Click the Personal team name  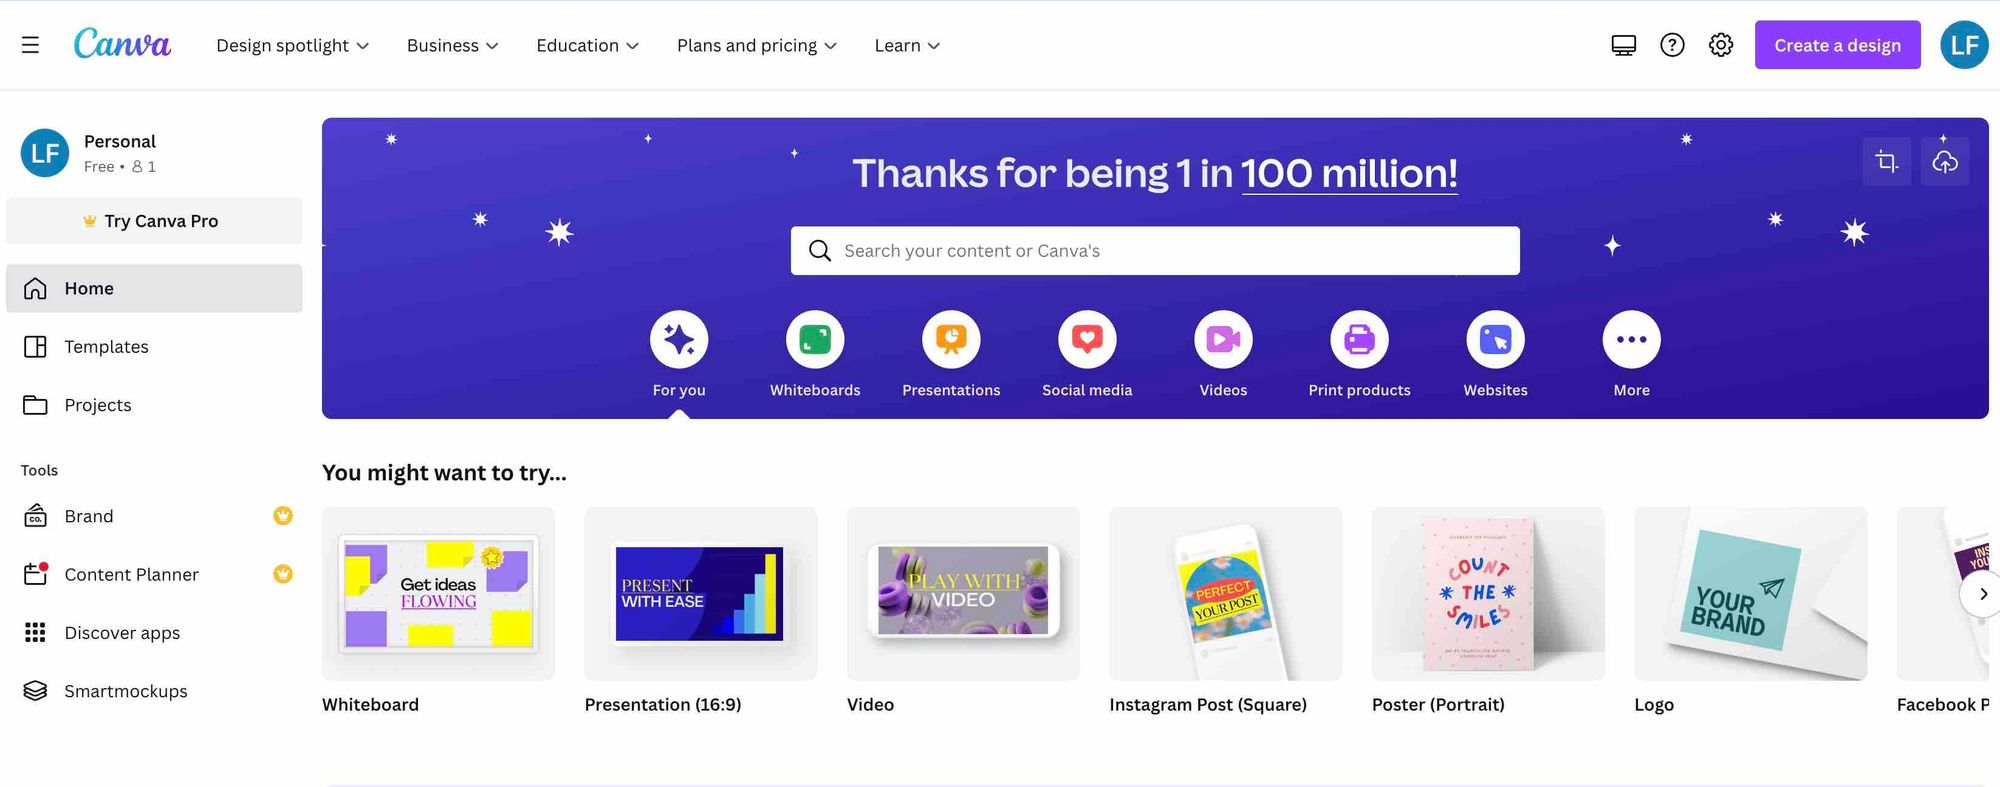coord(120,141)
